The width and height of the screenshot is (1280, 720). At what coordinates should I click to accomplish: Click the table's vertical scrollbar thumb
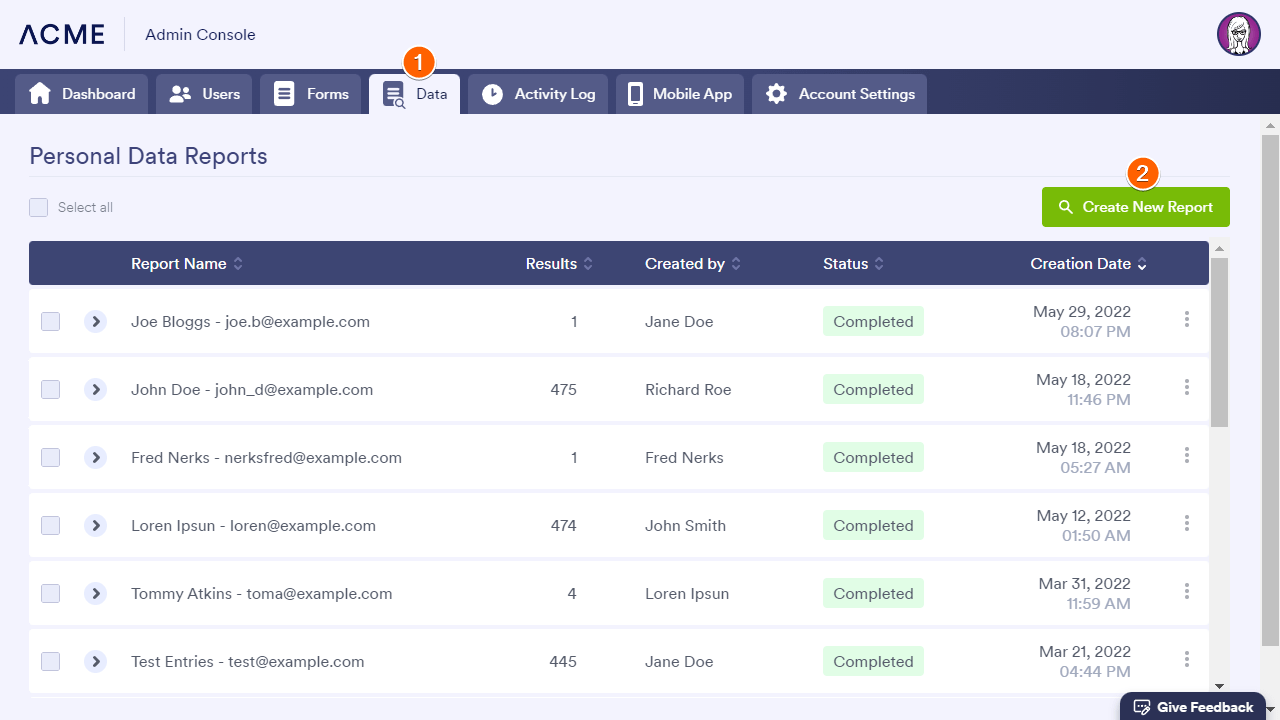coord(1219,340)
